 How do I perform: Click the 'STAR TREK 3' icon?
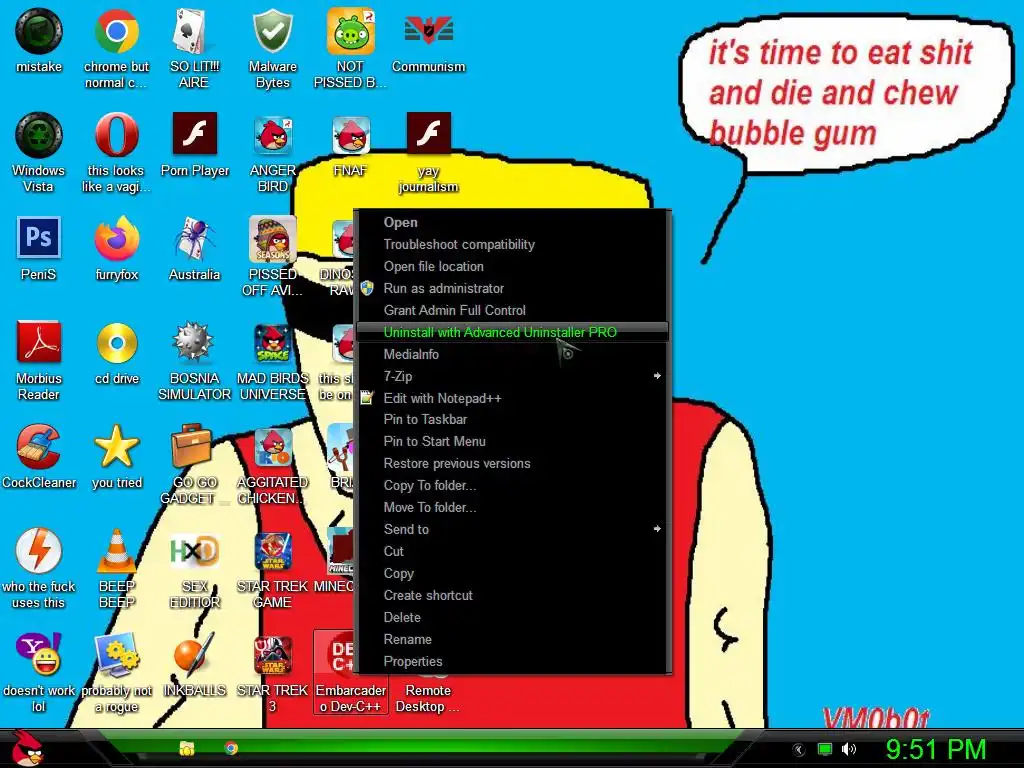272,654
